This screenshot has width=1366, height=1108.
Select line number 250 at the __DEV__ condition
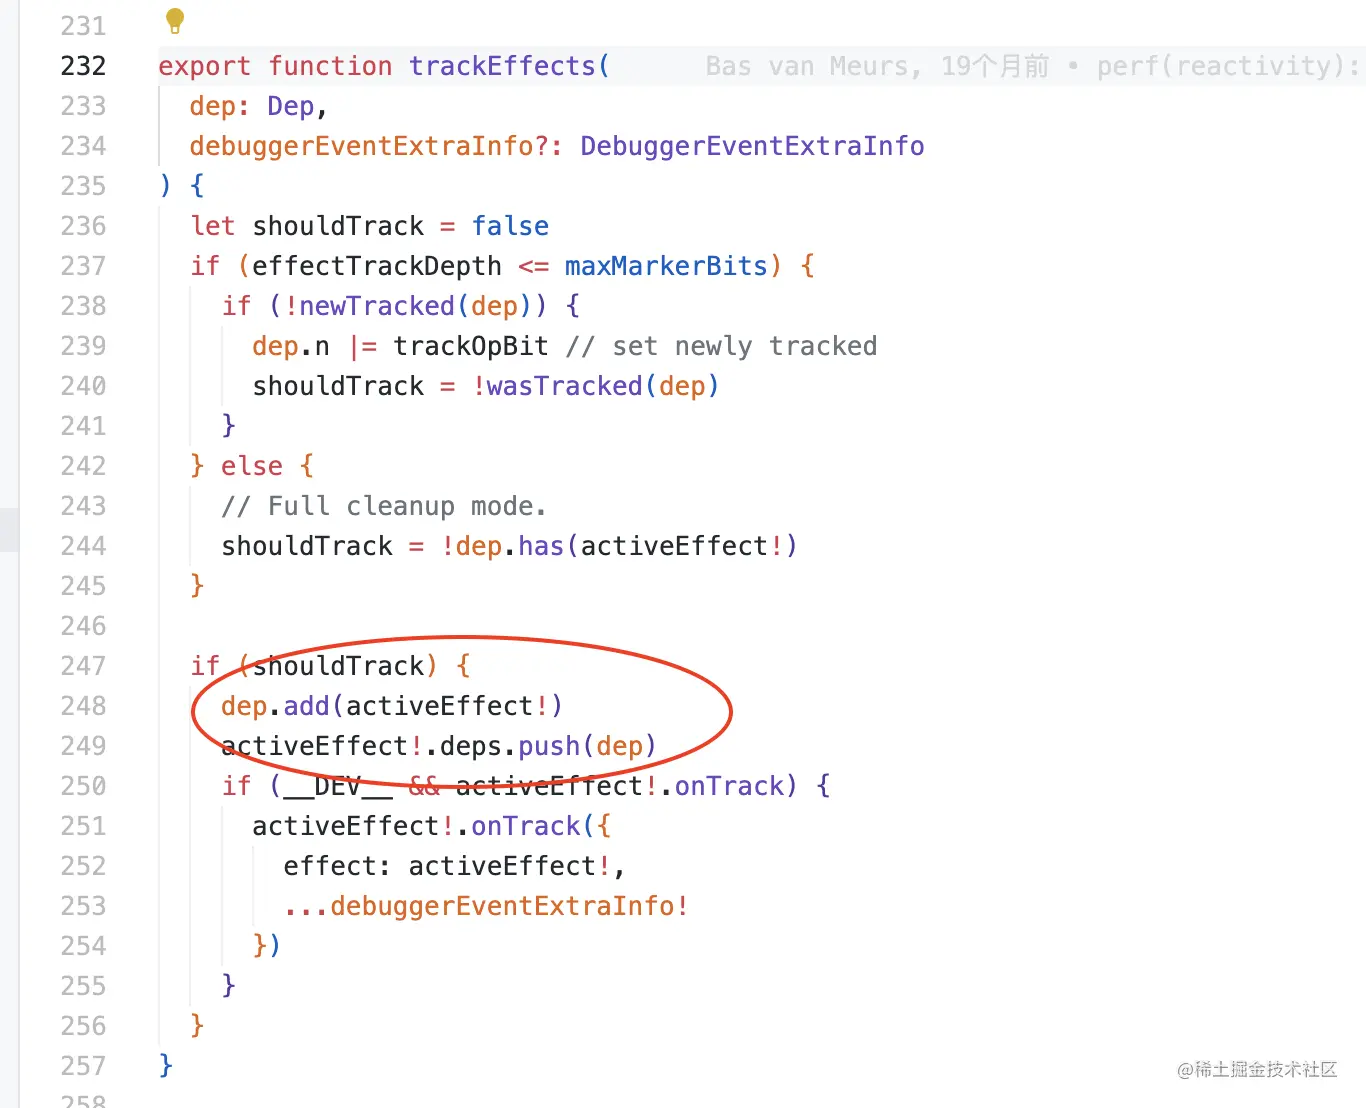pos(83,786)
